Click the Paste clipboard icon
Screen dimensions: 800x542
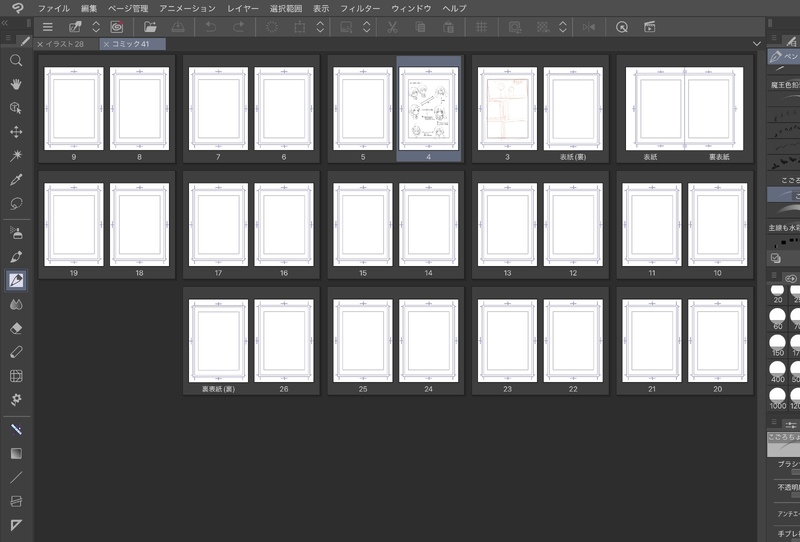pyautogui.click(x=448, y=27)
